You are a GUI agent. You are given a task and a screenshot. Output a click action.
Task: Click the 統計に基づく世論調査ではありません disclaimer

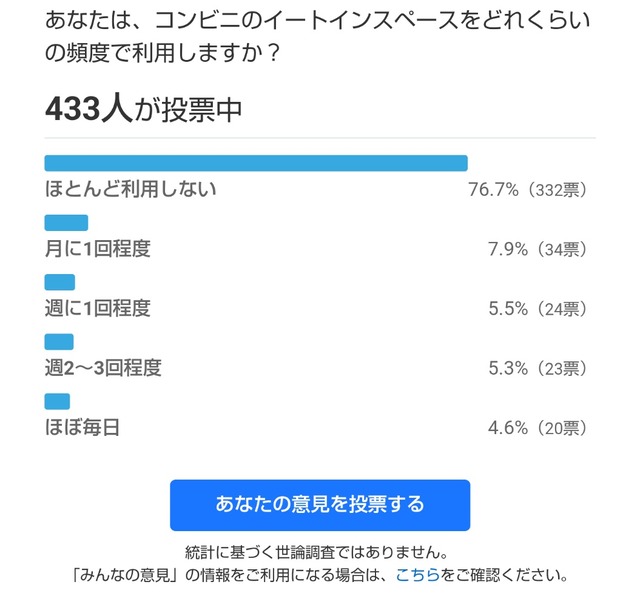(317, 552)
